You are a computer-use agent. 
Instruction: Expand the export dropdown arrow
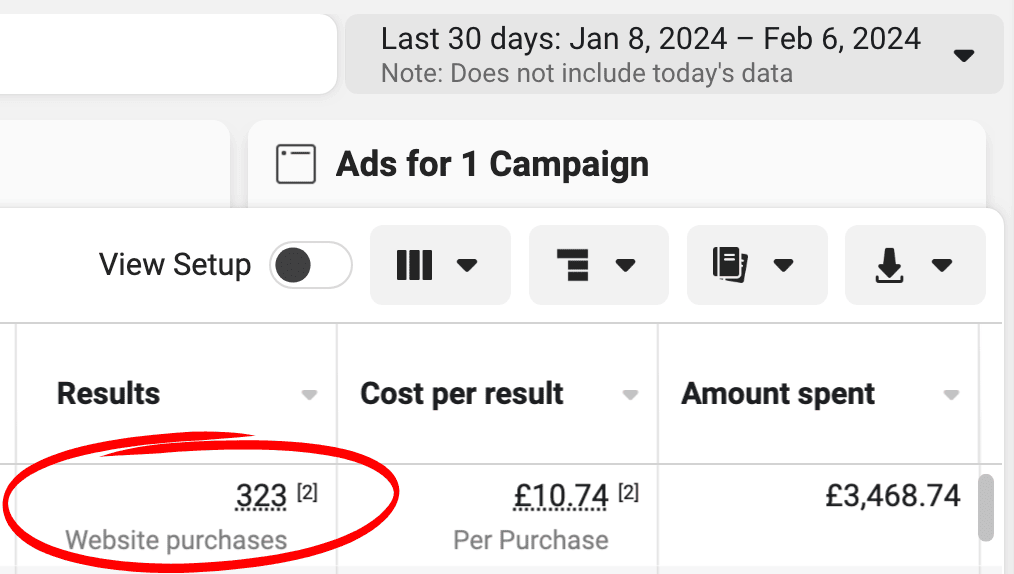tap(942, 265)
